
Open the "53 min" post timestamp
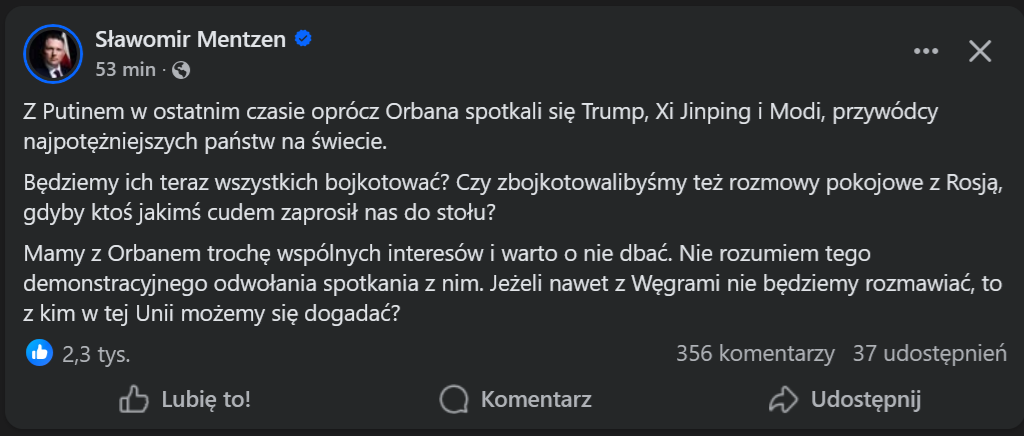(125, 69)
